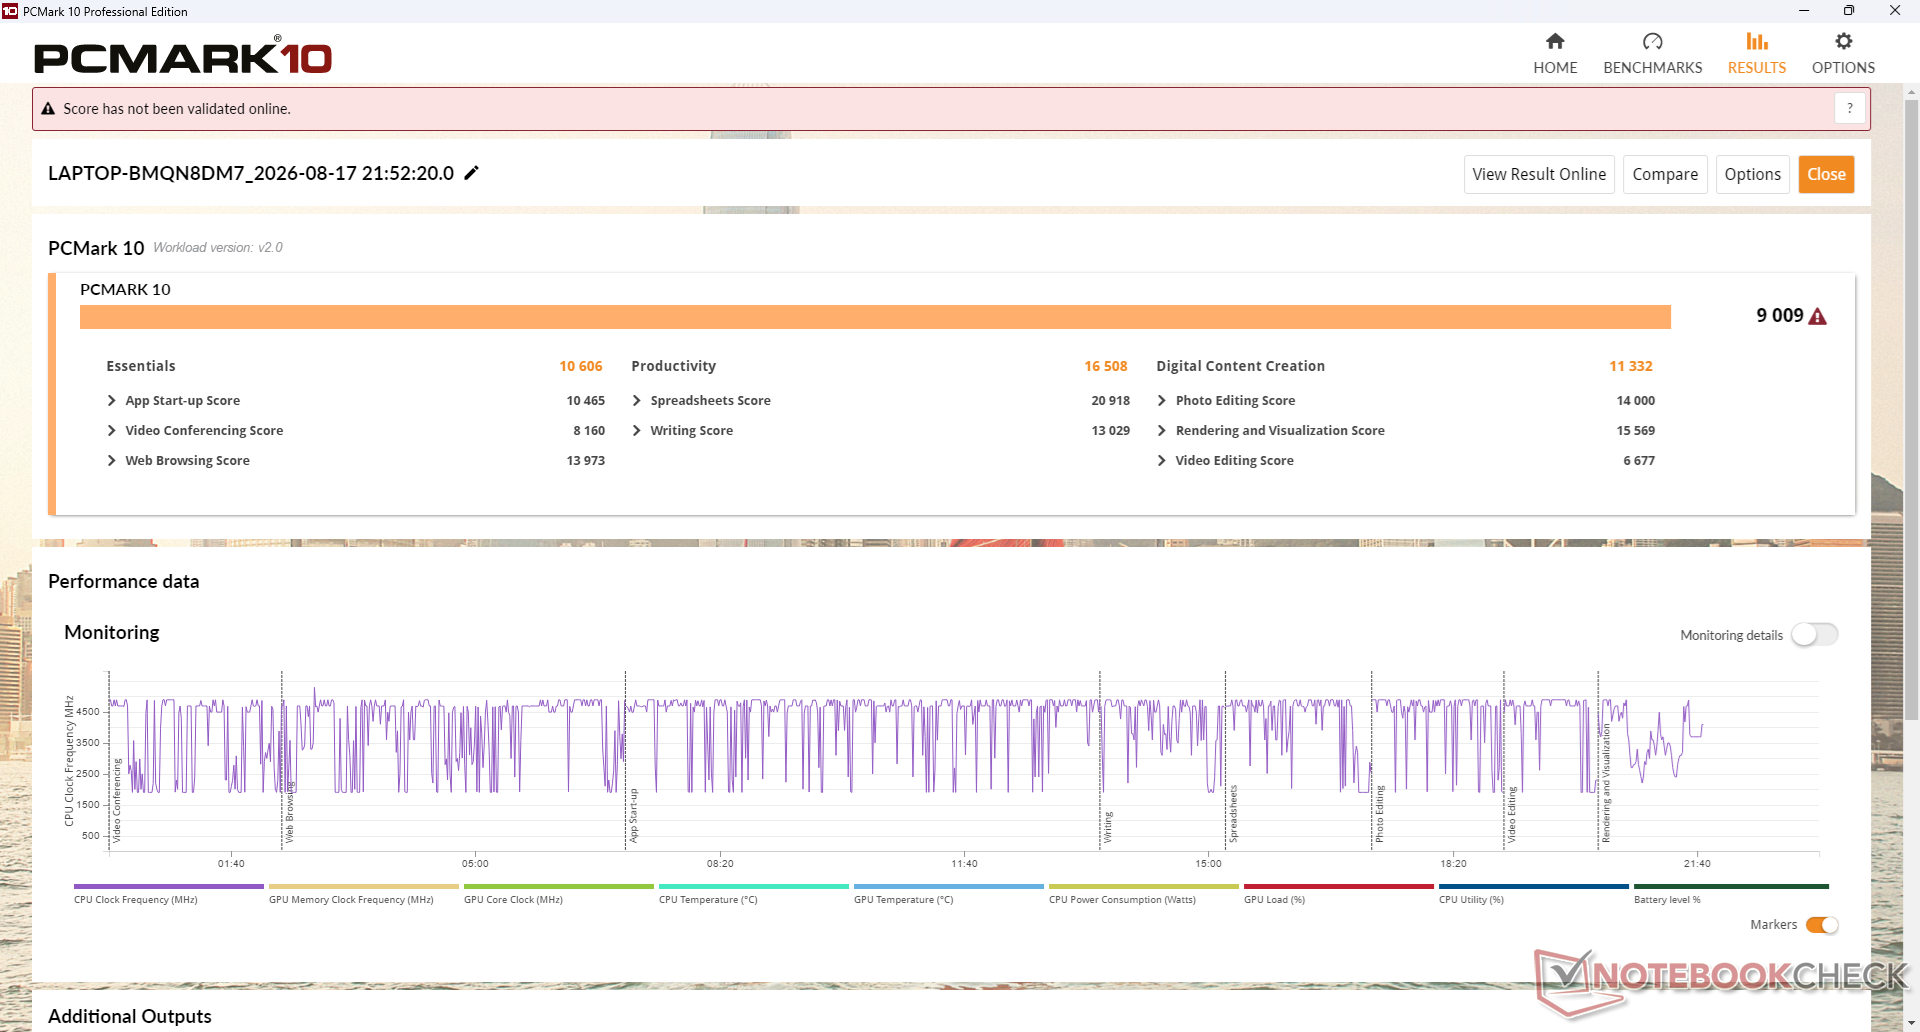Click the Rendering and Visualization chart marker
Image resolution: width=1920 pixels, height=1032 pixels.
[1606, 783]
